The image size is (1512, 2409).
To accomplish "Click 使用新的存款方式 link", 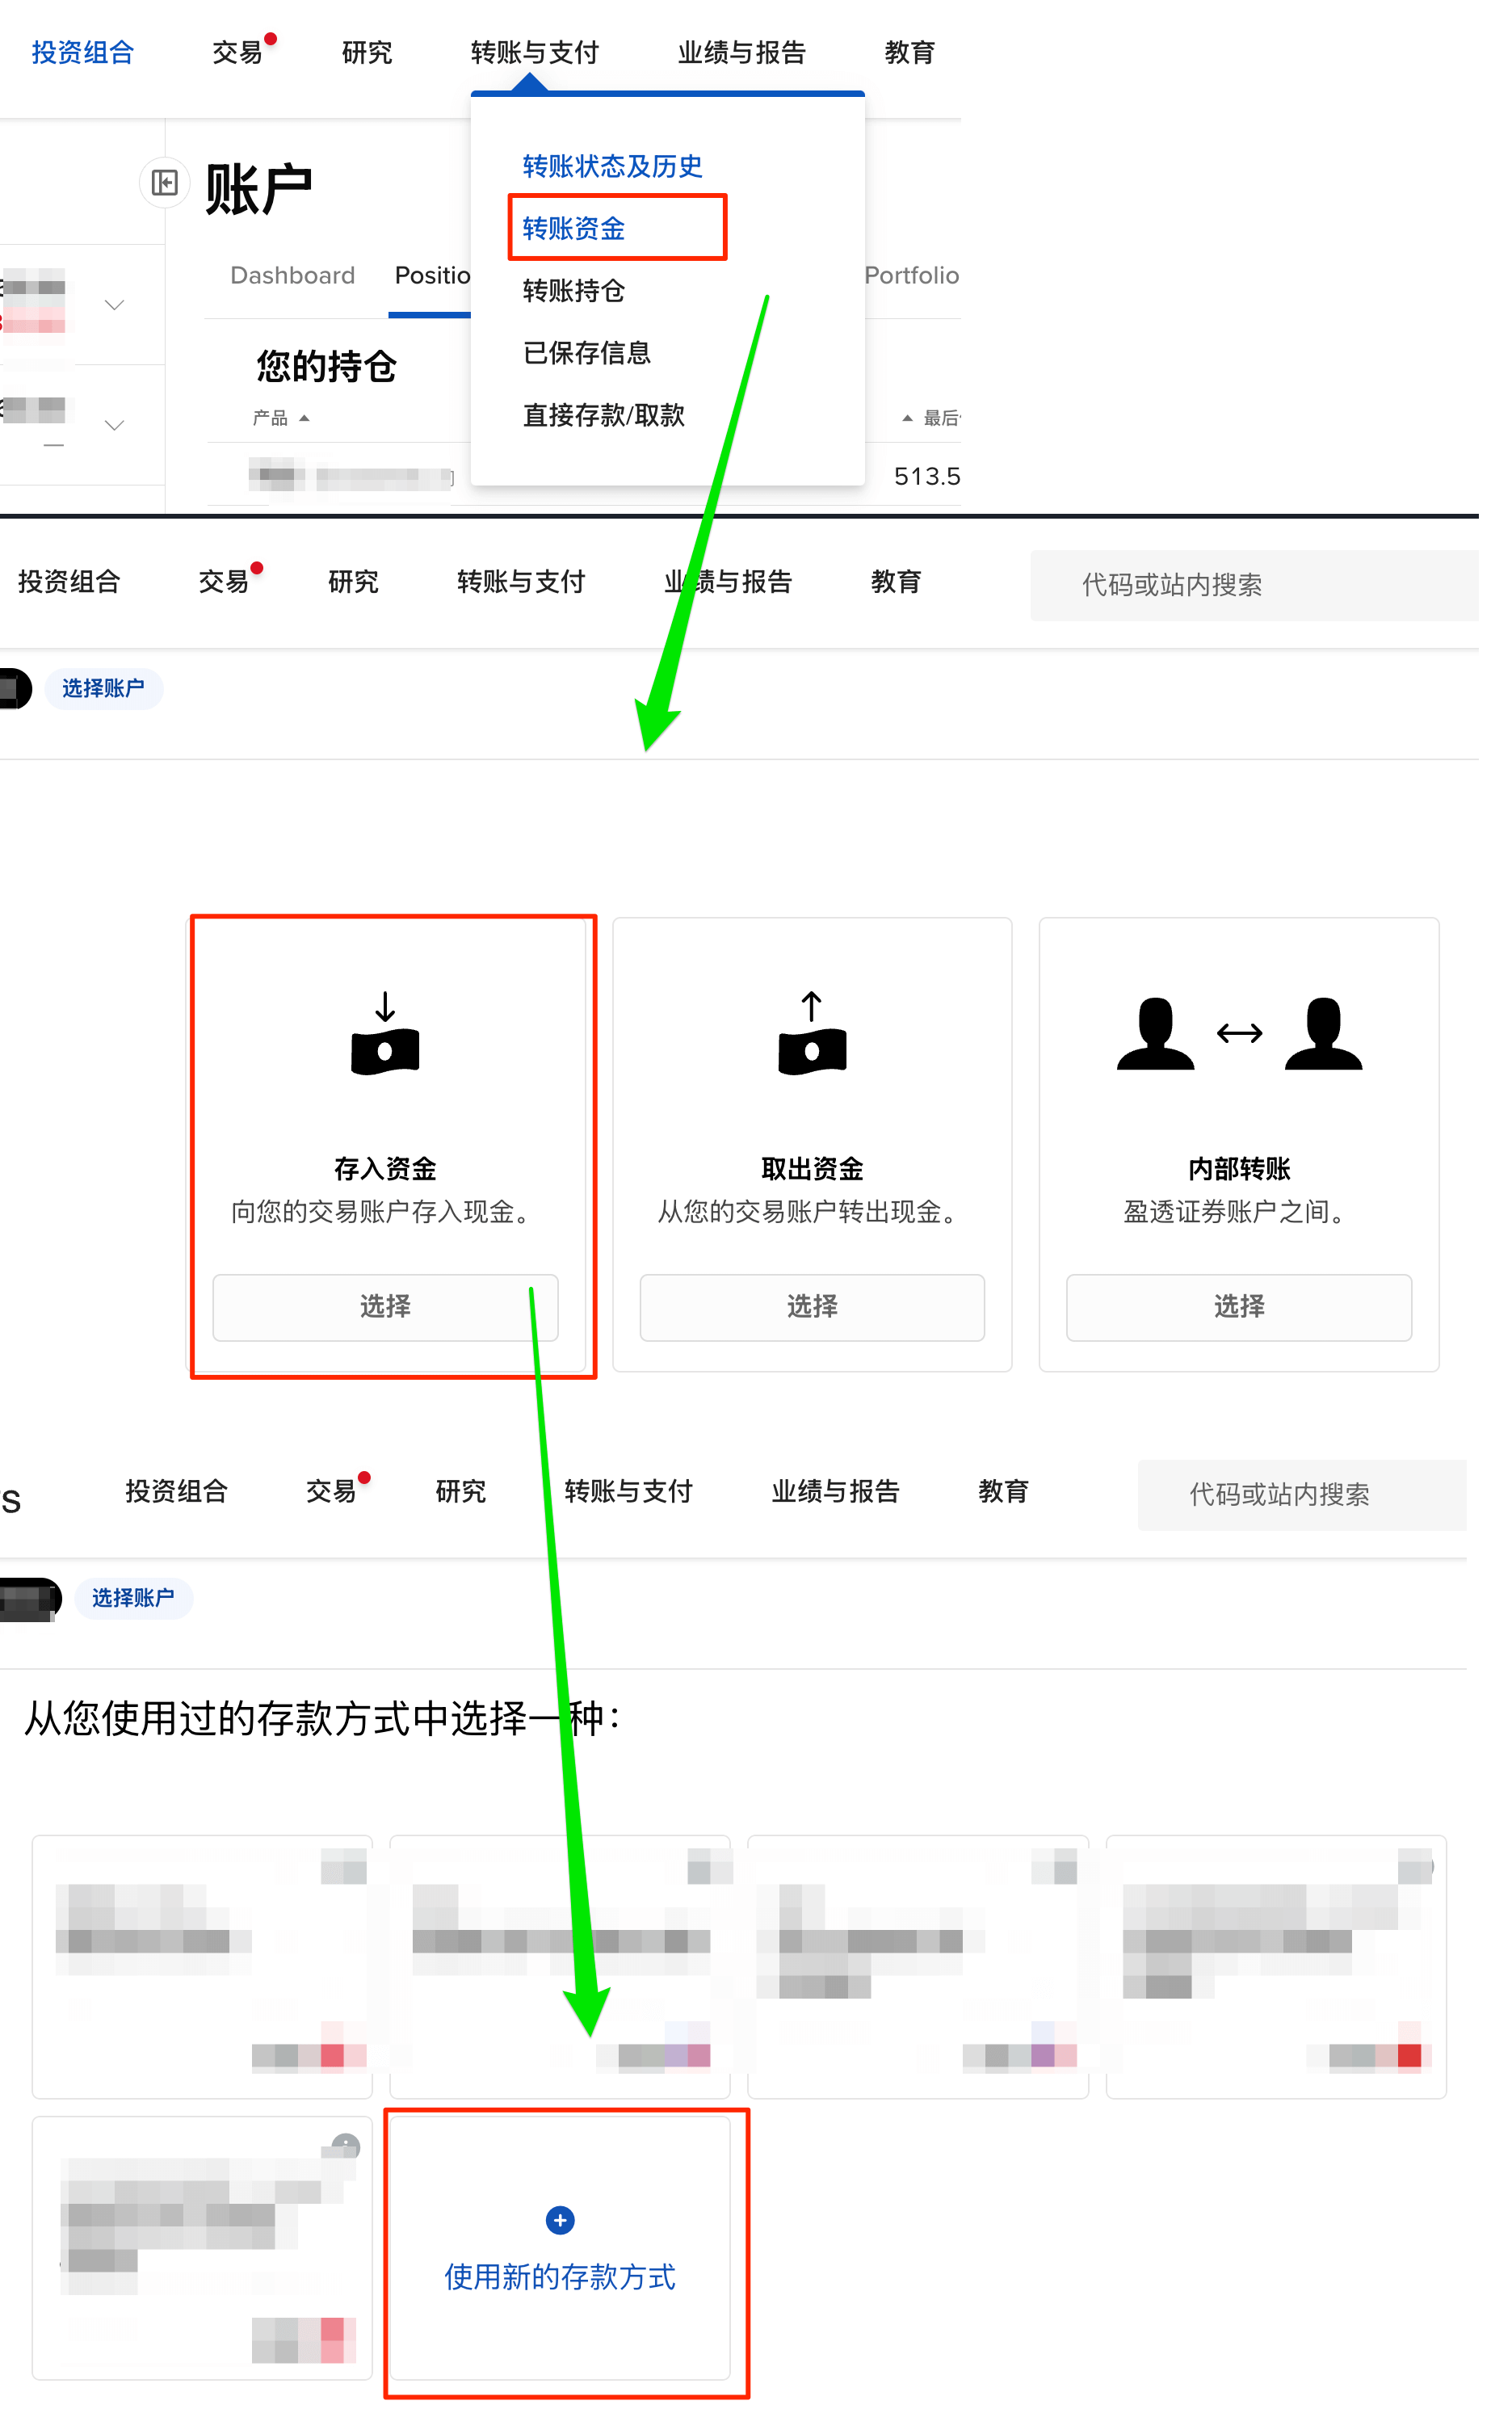I will pyautogui.click(x=560, y=2277).
